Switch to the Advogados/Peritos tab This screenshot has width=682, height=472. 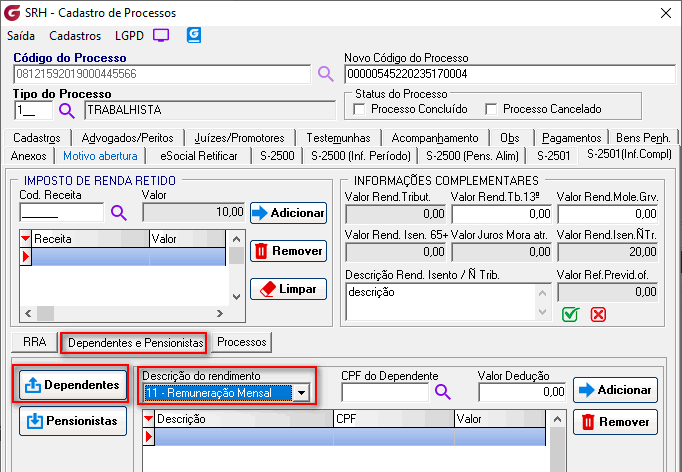coord(127,137)
